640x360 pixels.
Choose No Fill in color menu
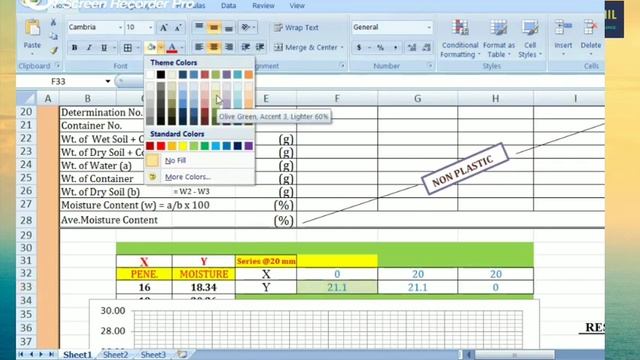click(200, 160)
